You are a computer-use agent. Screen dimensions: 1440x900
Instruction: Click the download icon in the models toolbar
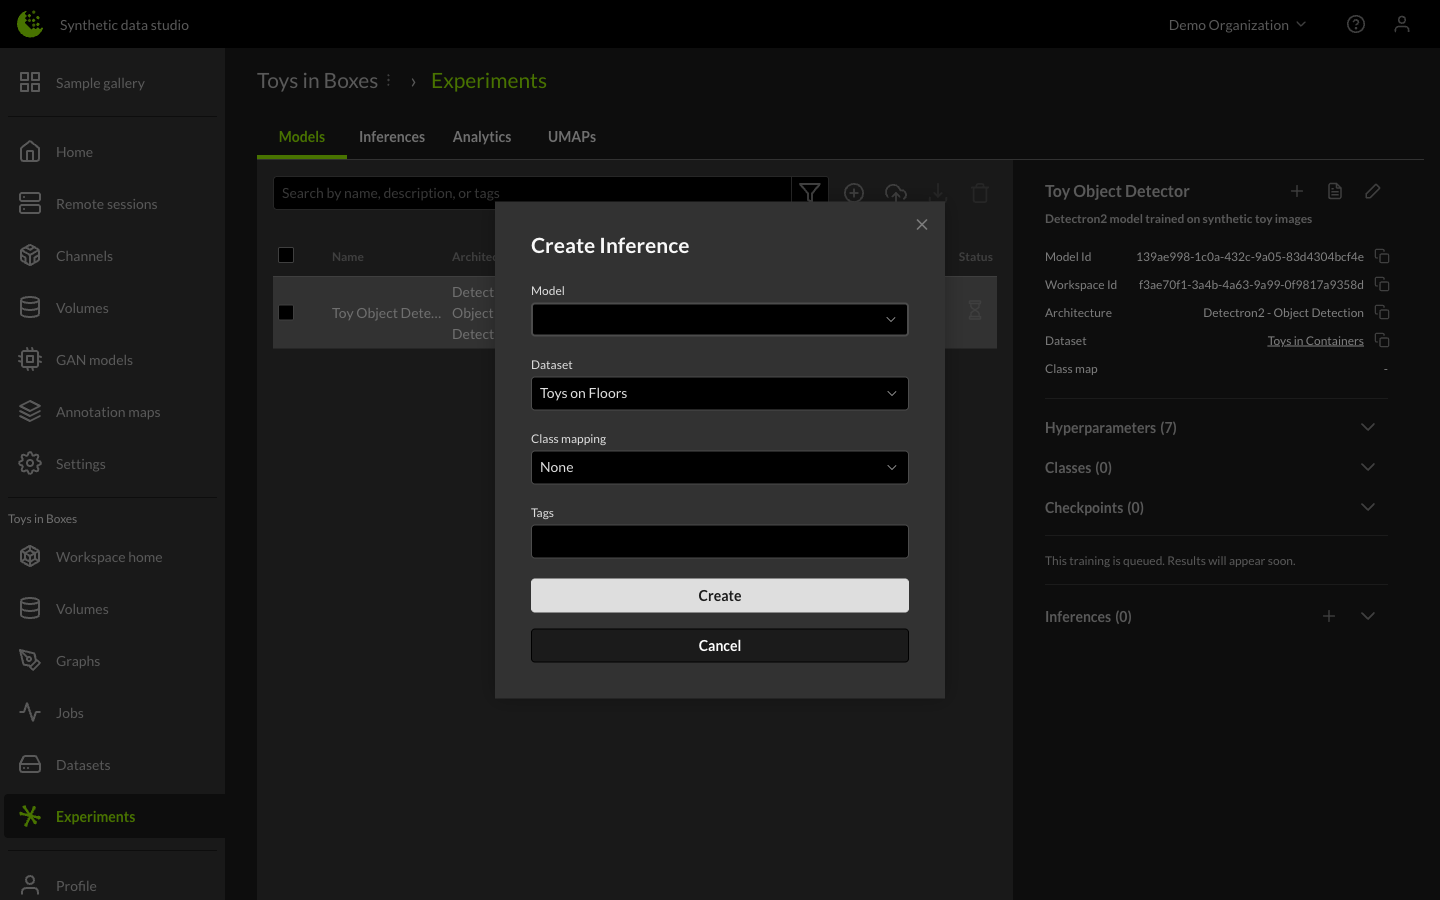tap(938, 192)
